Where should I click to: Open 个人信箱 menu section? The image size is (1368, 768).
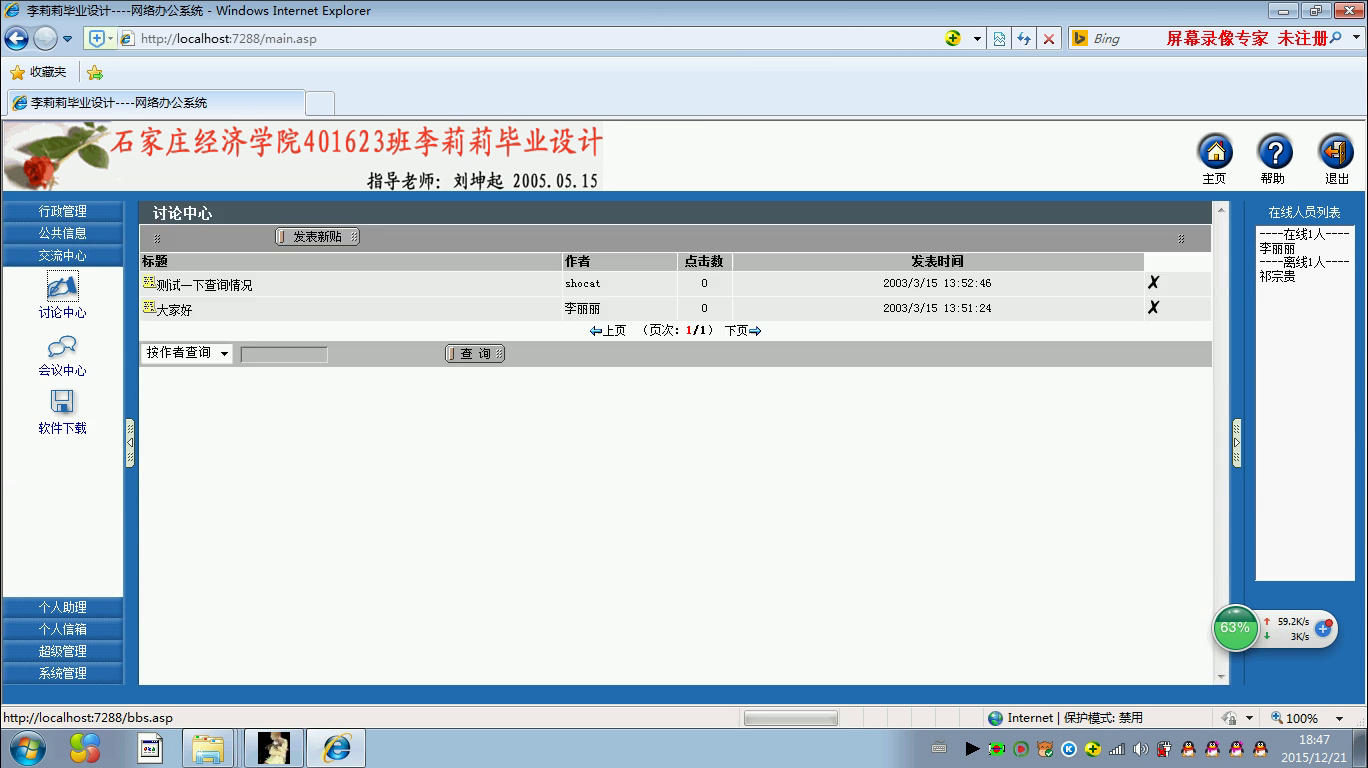[x=63, y=629]
